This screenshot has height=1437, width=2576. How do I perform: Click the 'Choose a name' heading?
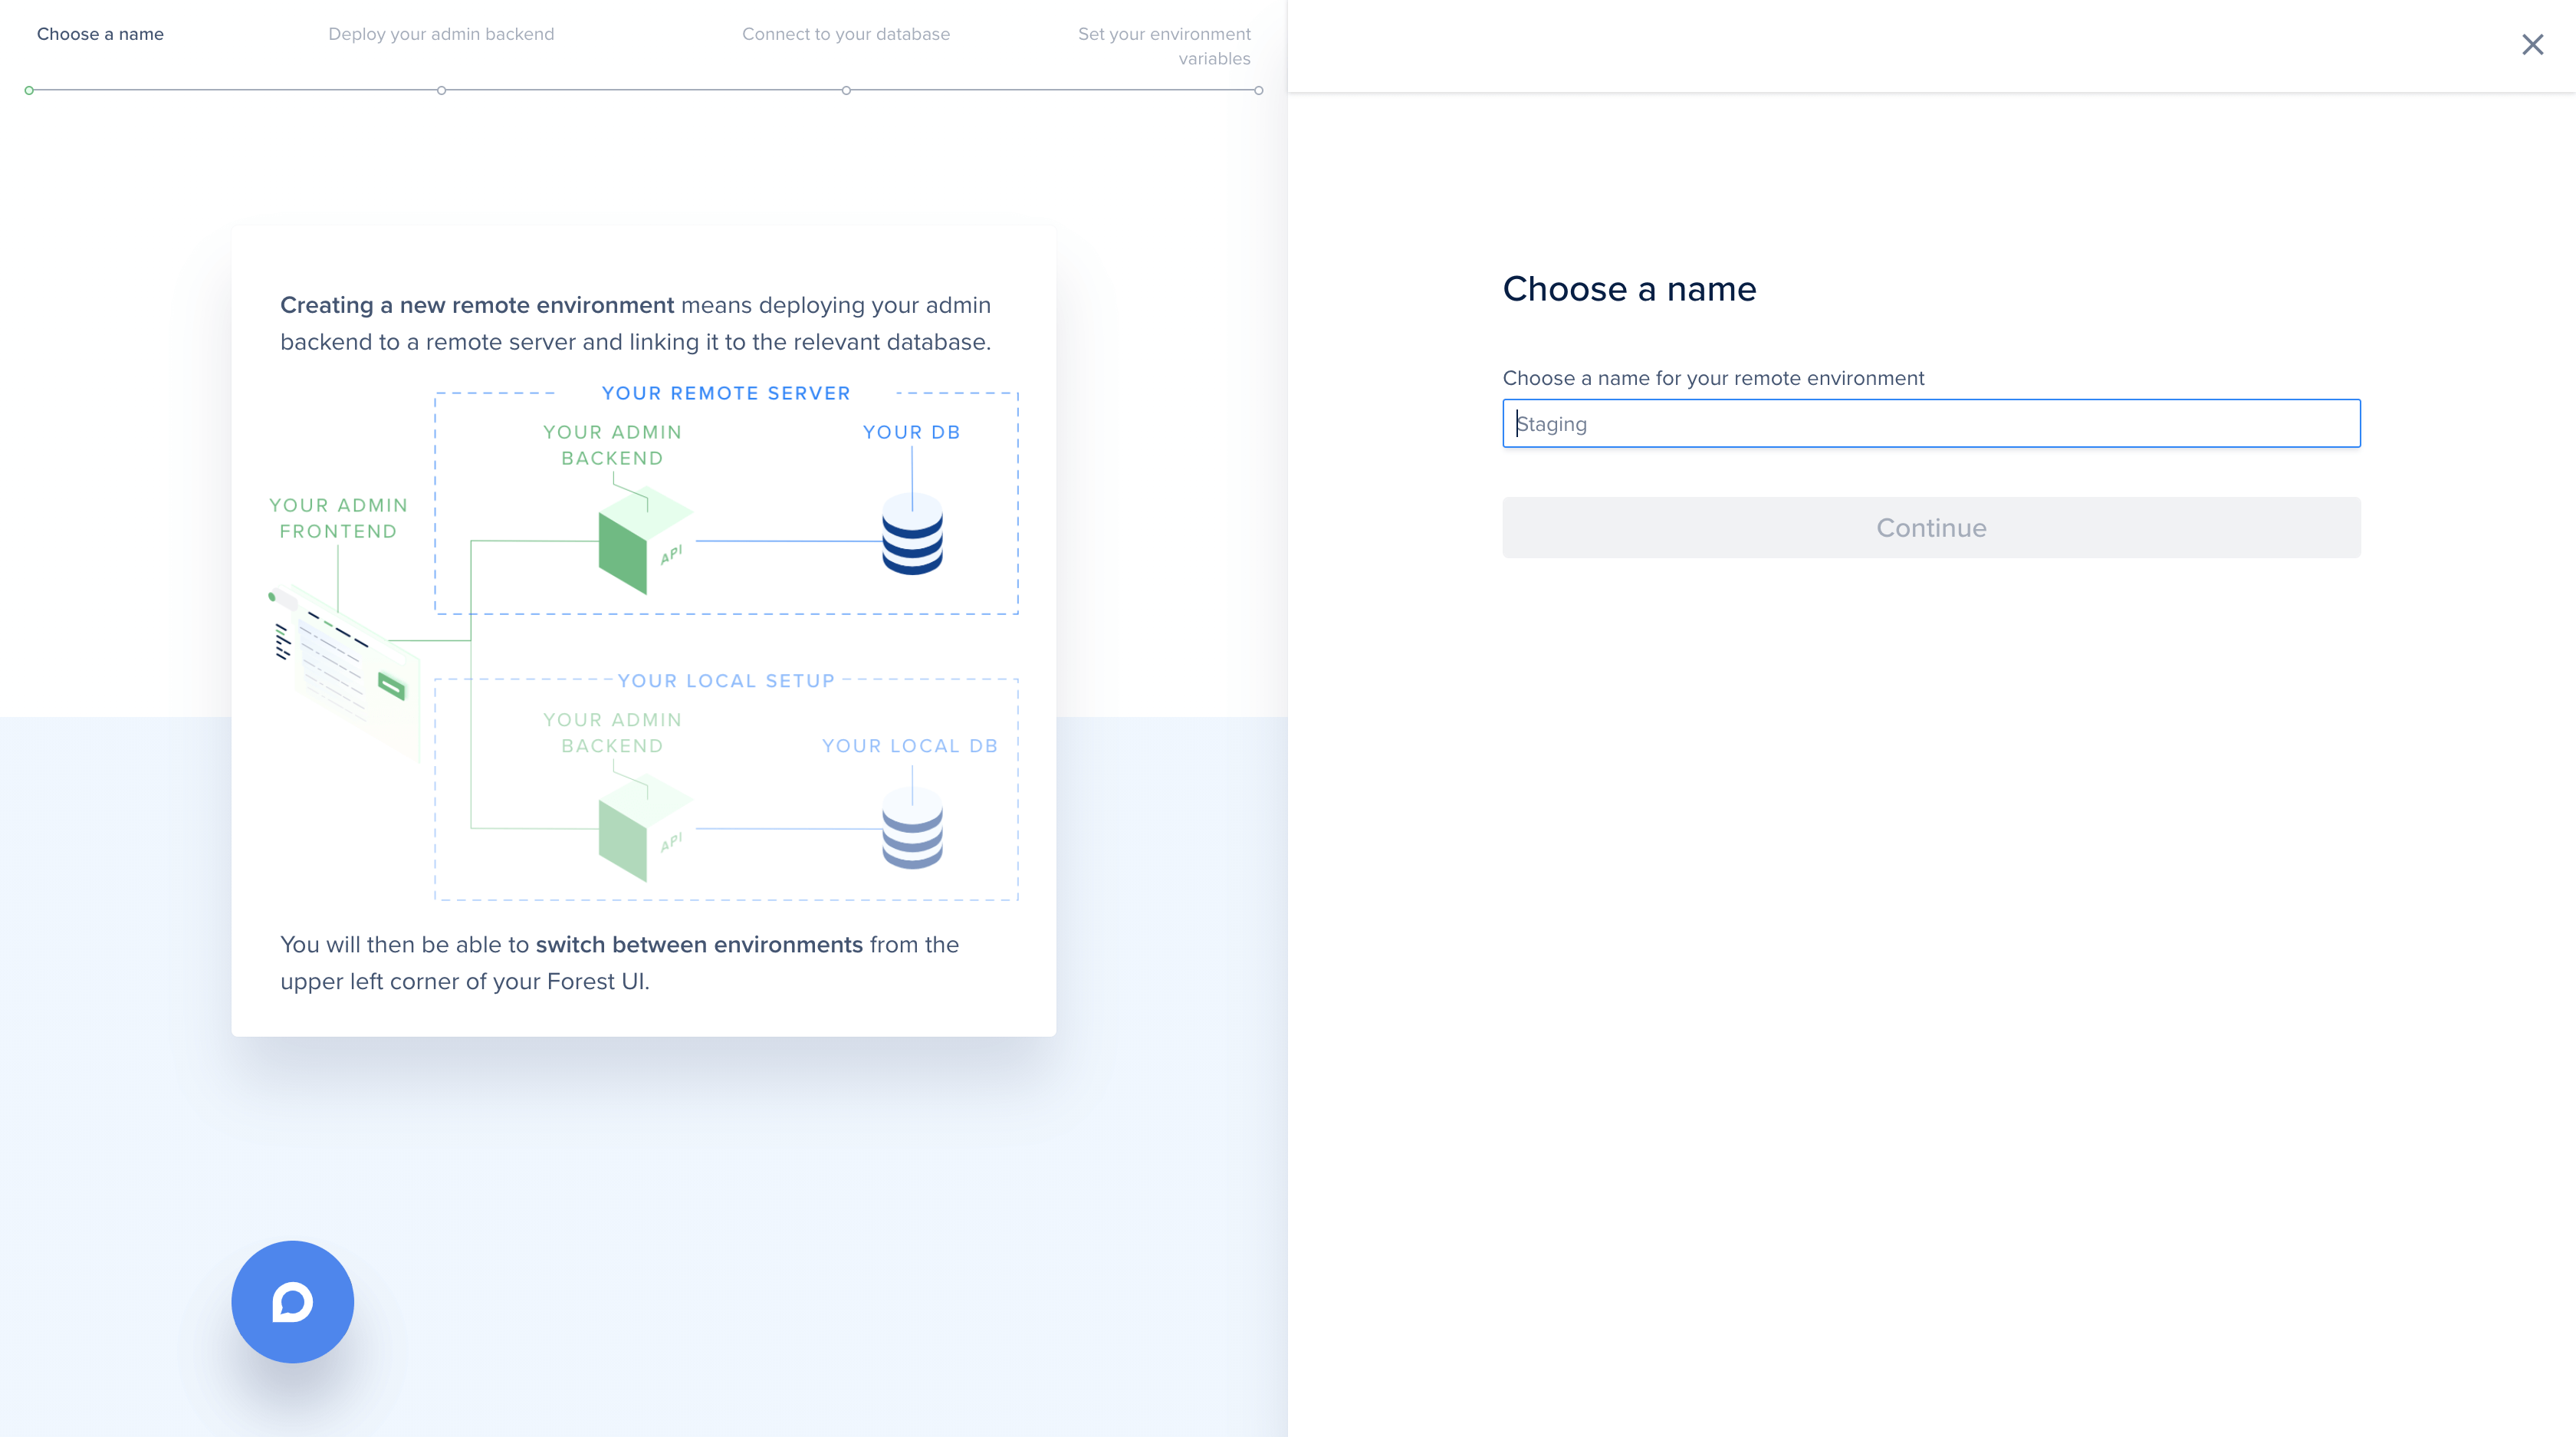(x=1629, y=289)
